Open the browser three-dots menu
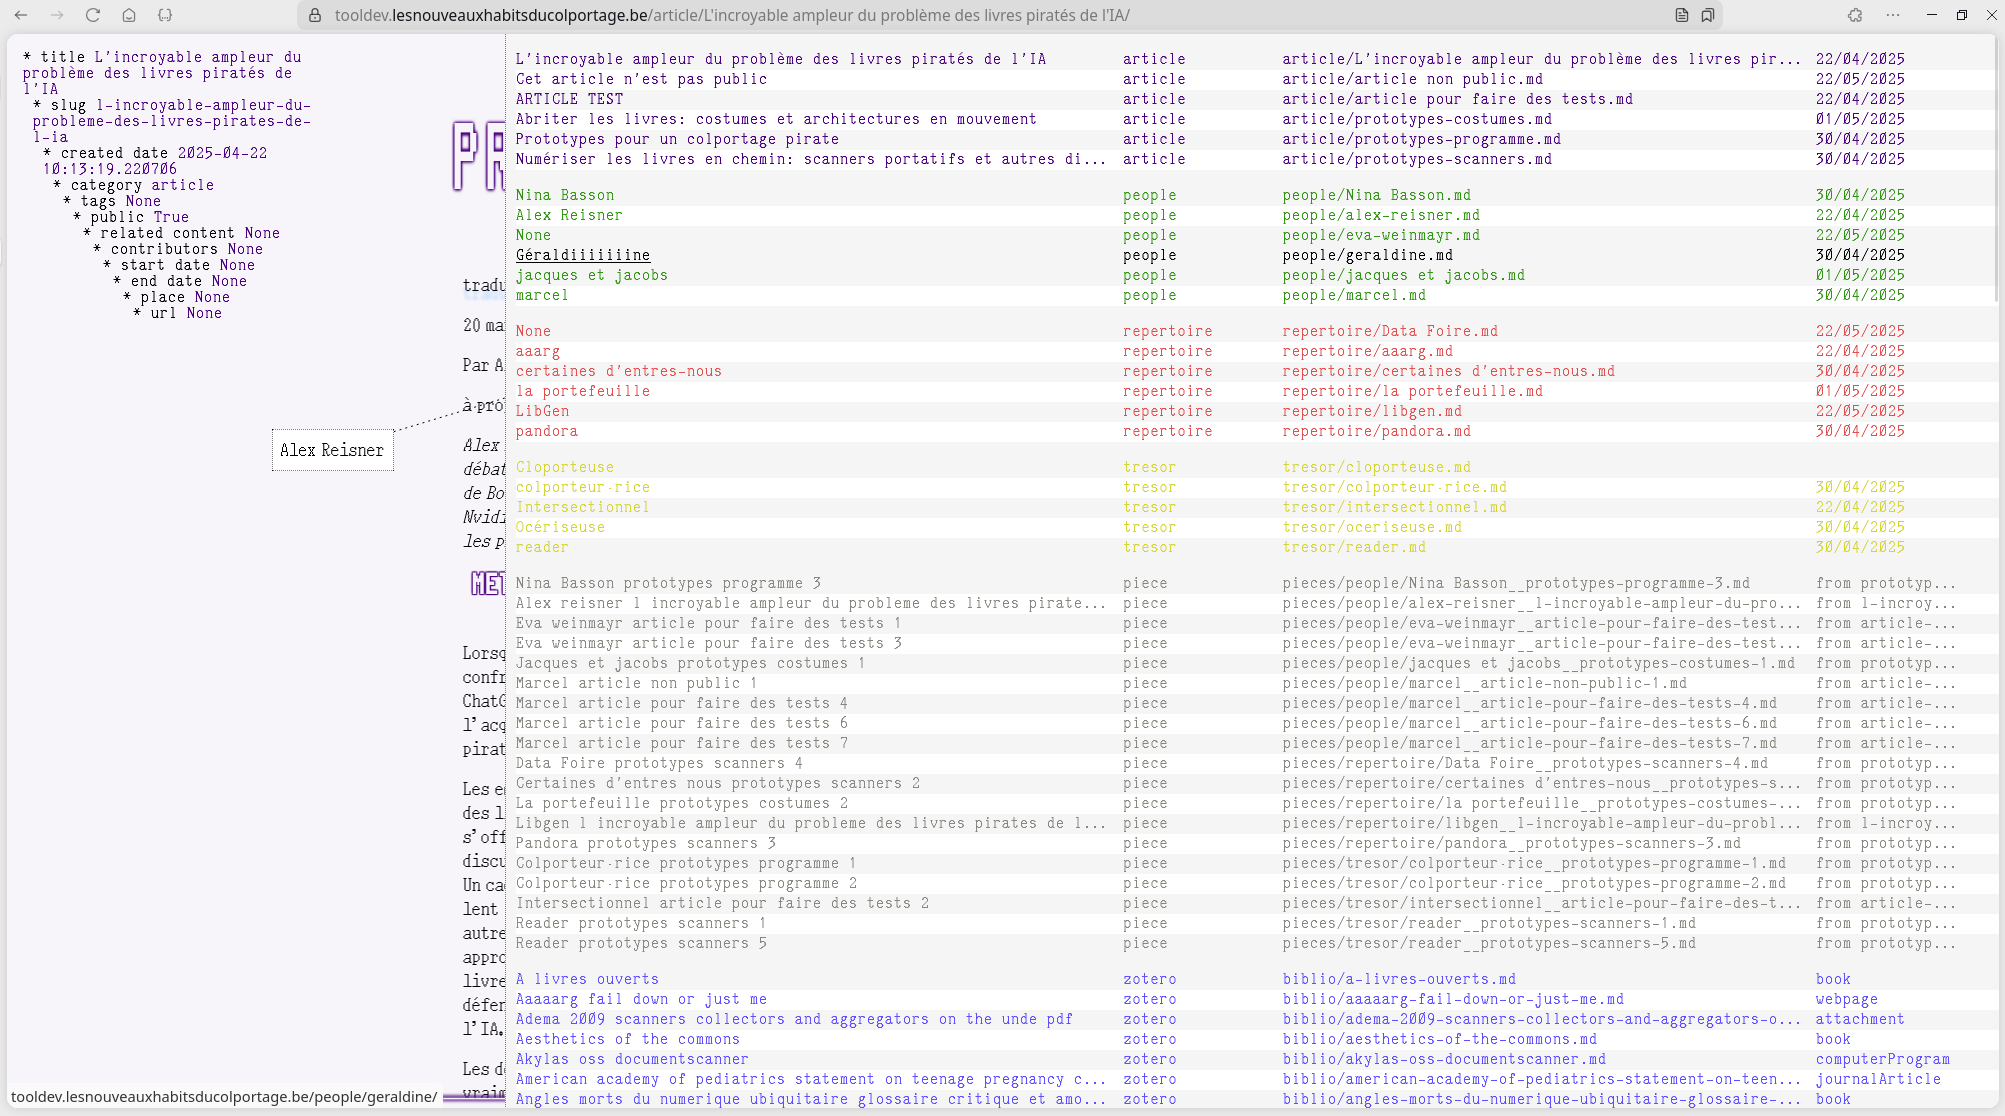This screenshot has height=1116, width=2005. [x=1893, y=15]
